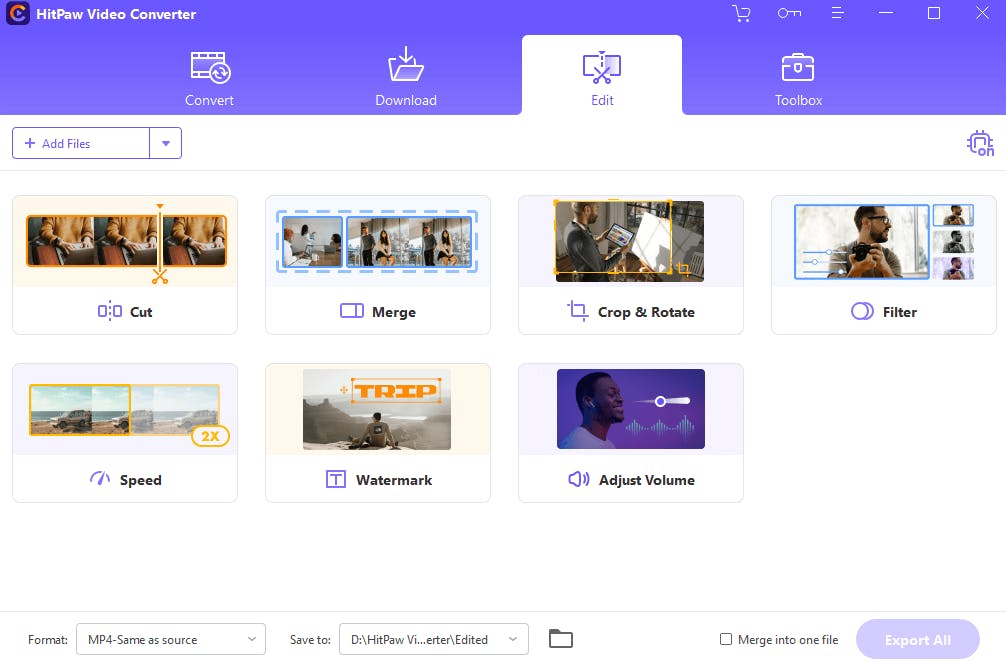Click the Crop & Rotate crop icon

577,311
